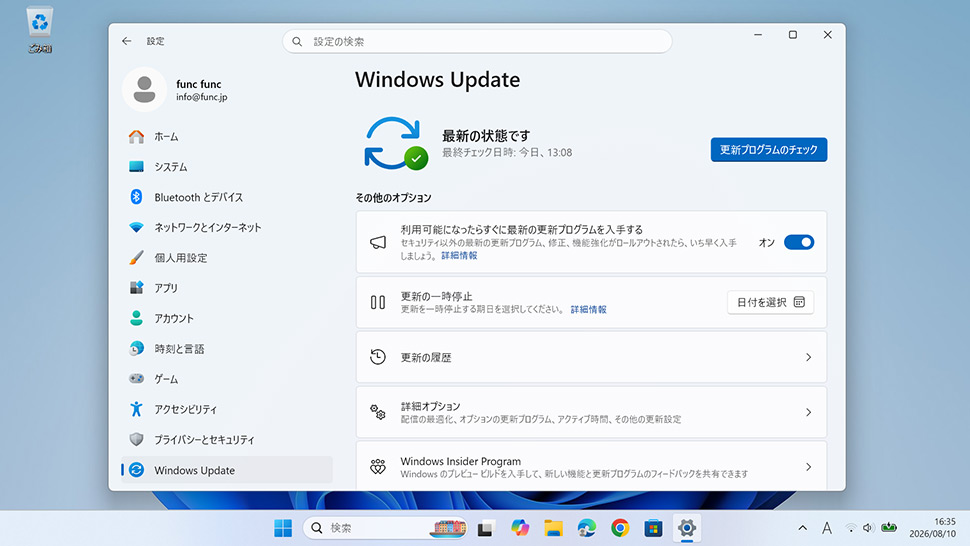970x546 pixels.
Task: Launch Copilot from the taskbar
Action: click(520, 528)
